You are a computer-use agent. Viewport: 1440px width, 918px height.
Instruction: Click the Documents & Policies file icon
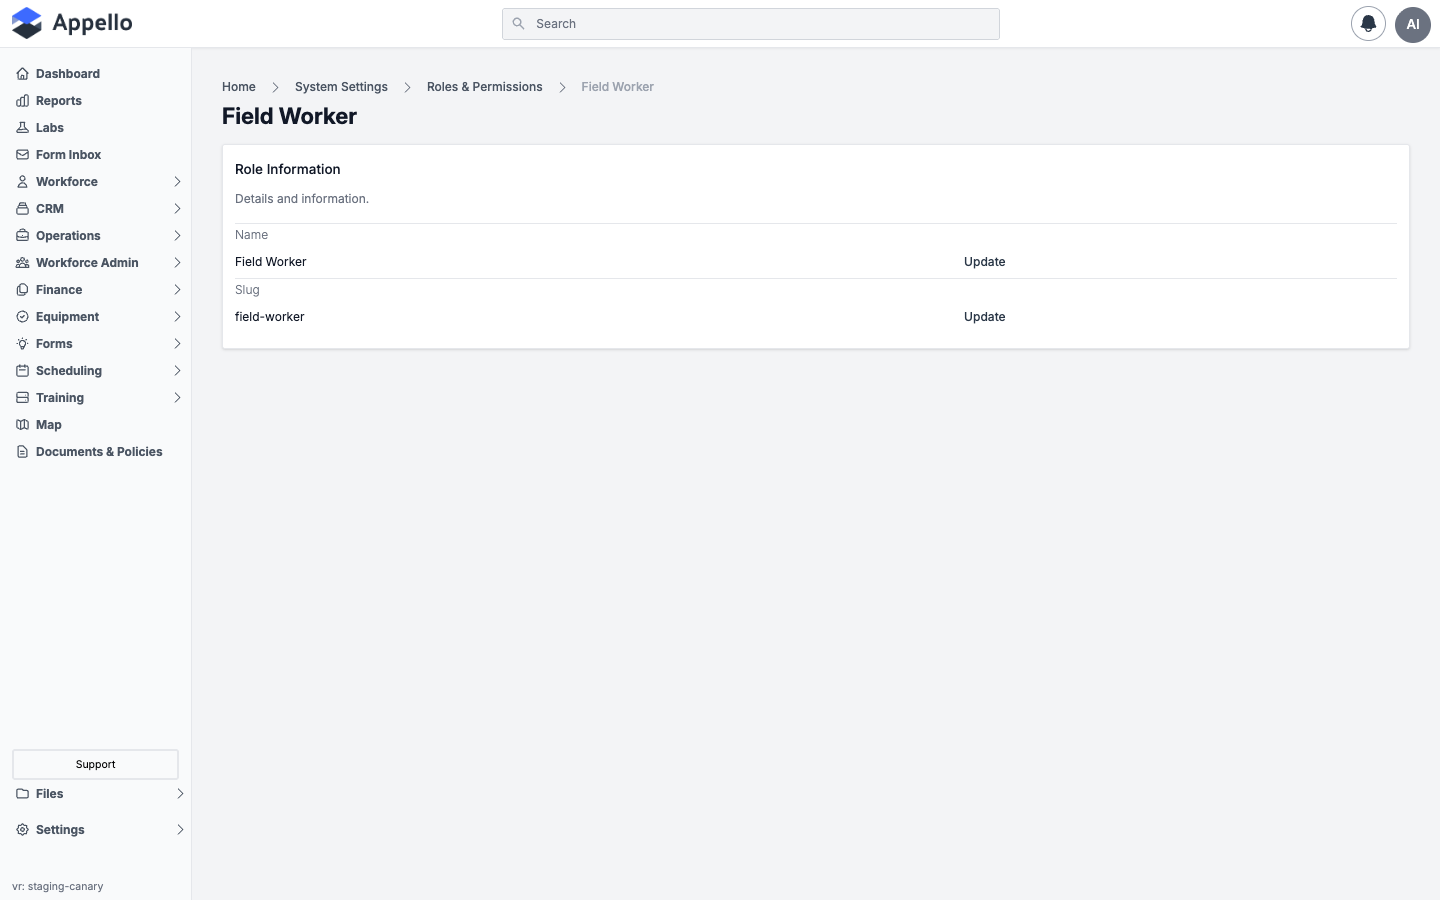22,452
